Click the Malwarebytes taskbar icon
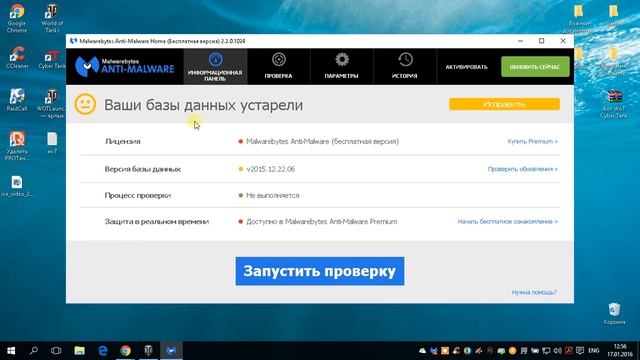This screenshot has width=640, height=360. coord(171,351)
